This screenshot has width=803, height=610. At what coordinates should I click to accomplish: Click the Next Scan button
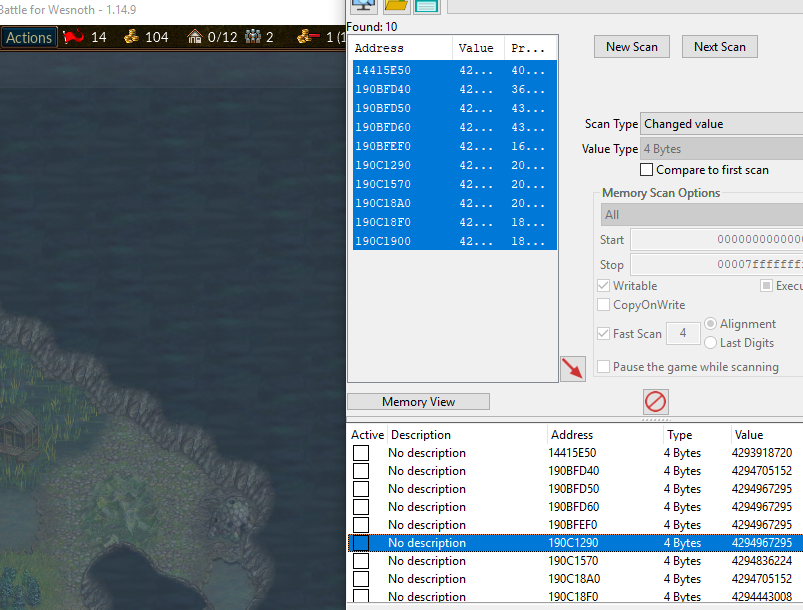click(x=720, y=47)
